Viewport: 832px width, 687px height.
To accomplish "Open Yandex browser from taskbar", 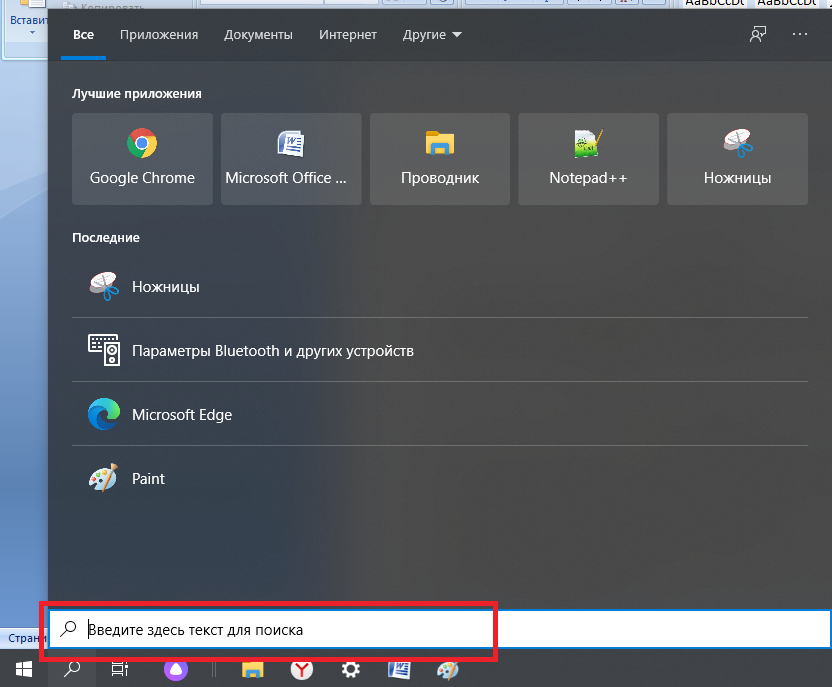I will (301, 669).
